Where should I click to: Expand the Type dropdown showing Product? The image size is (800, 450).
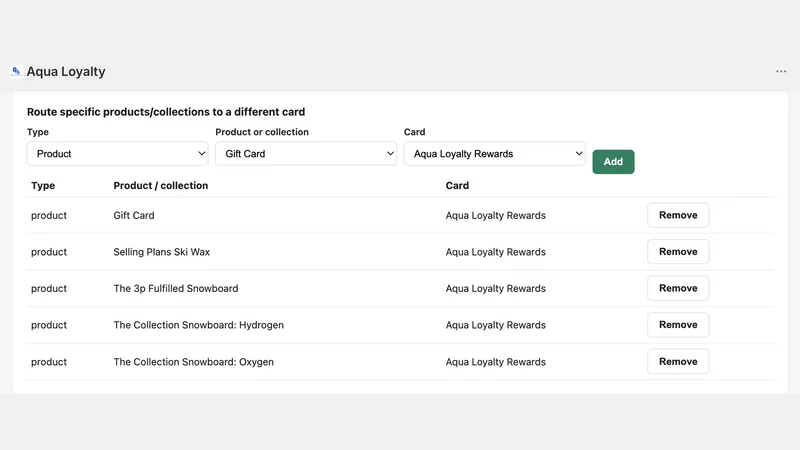[117, 154]
